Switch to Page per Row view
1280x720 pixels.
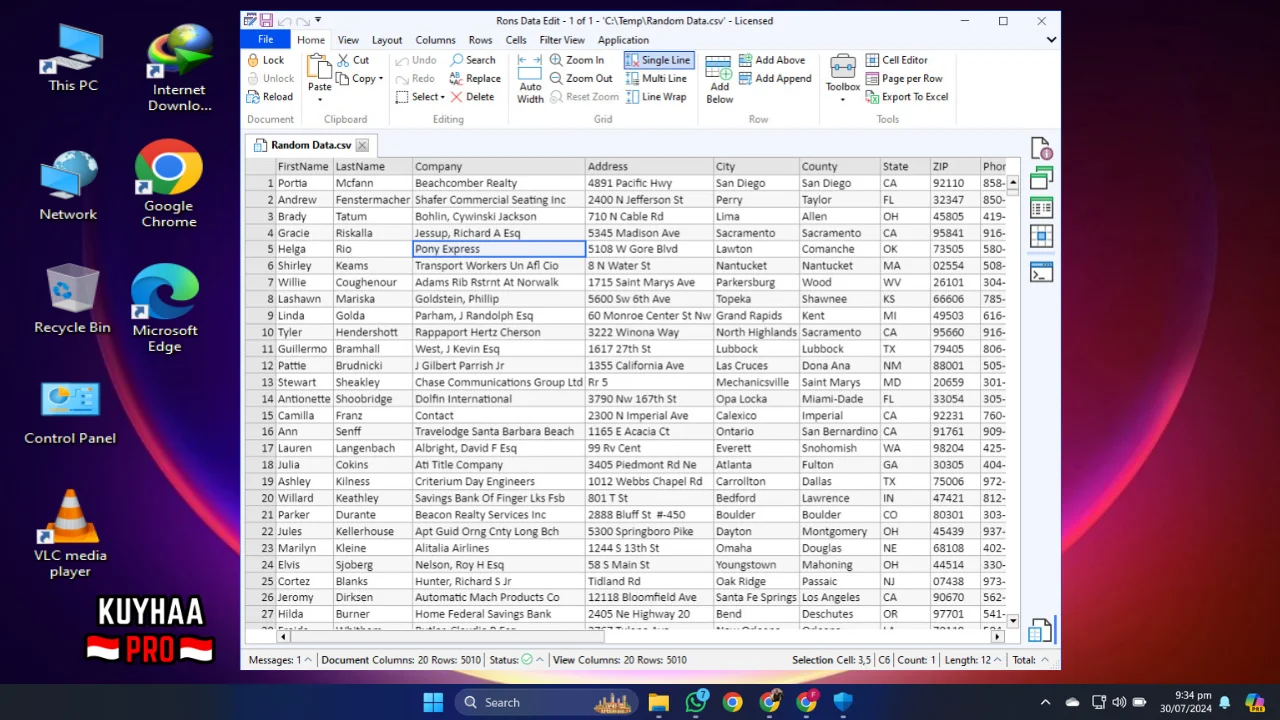904,79
